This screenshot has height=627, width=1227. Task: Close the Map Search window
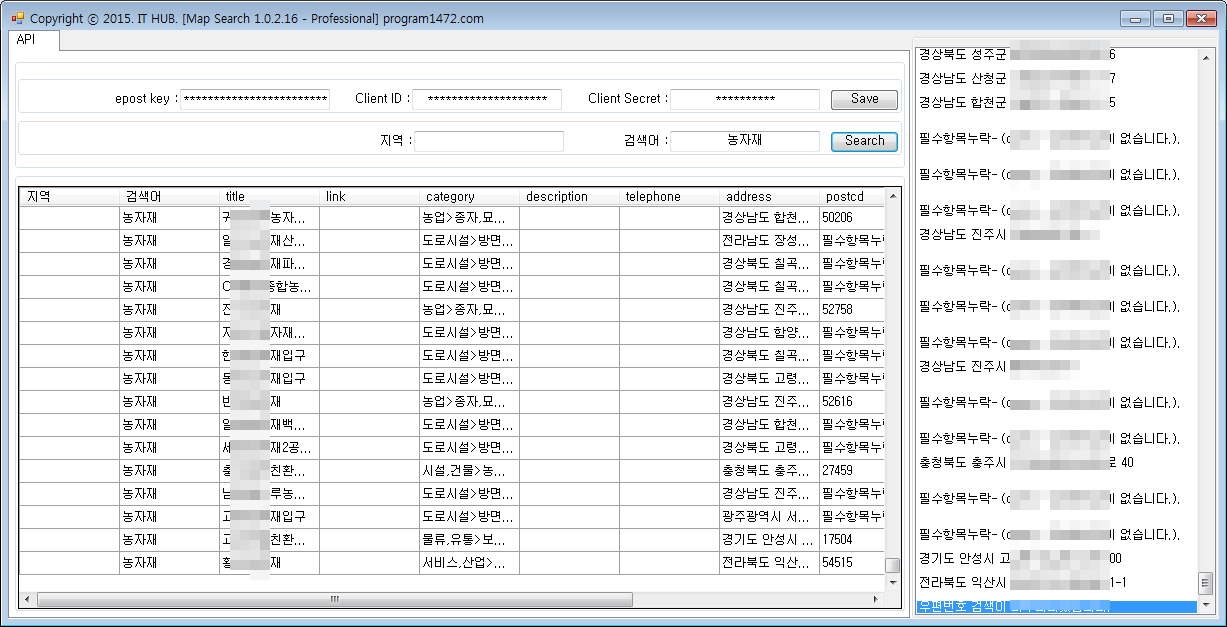click(x=1199, y=18)
